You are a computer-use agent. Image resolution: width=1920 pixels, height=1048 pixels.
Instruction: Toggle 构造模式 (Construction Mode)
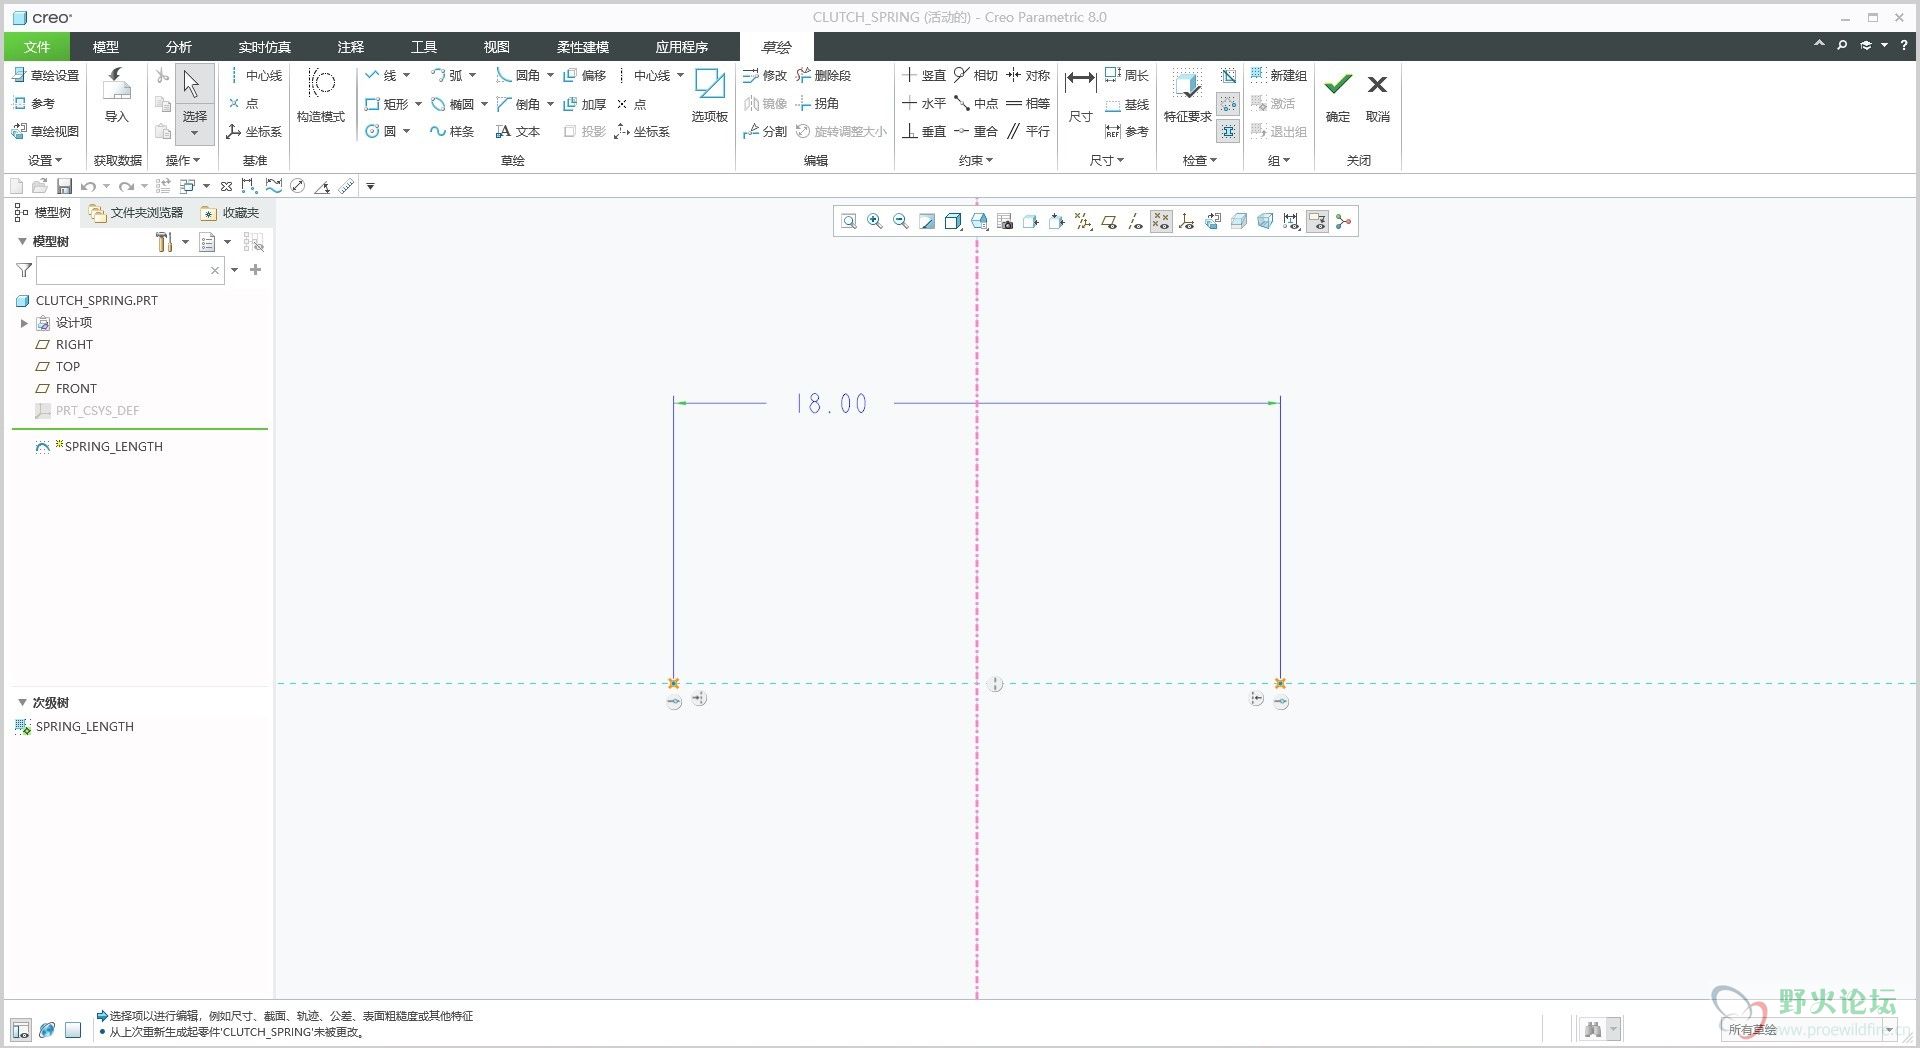(321, 96)
